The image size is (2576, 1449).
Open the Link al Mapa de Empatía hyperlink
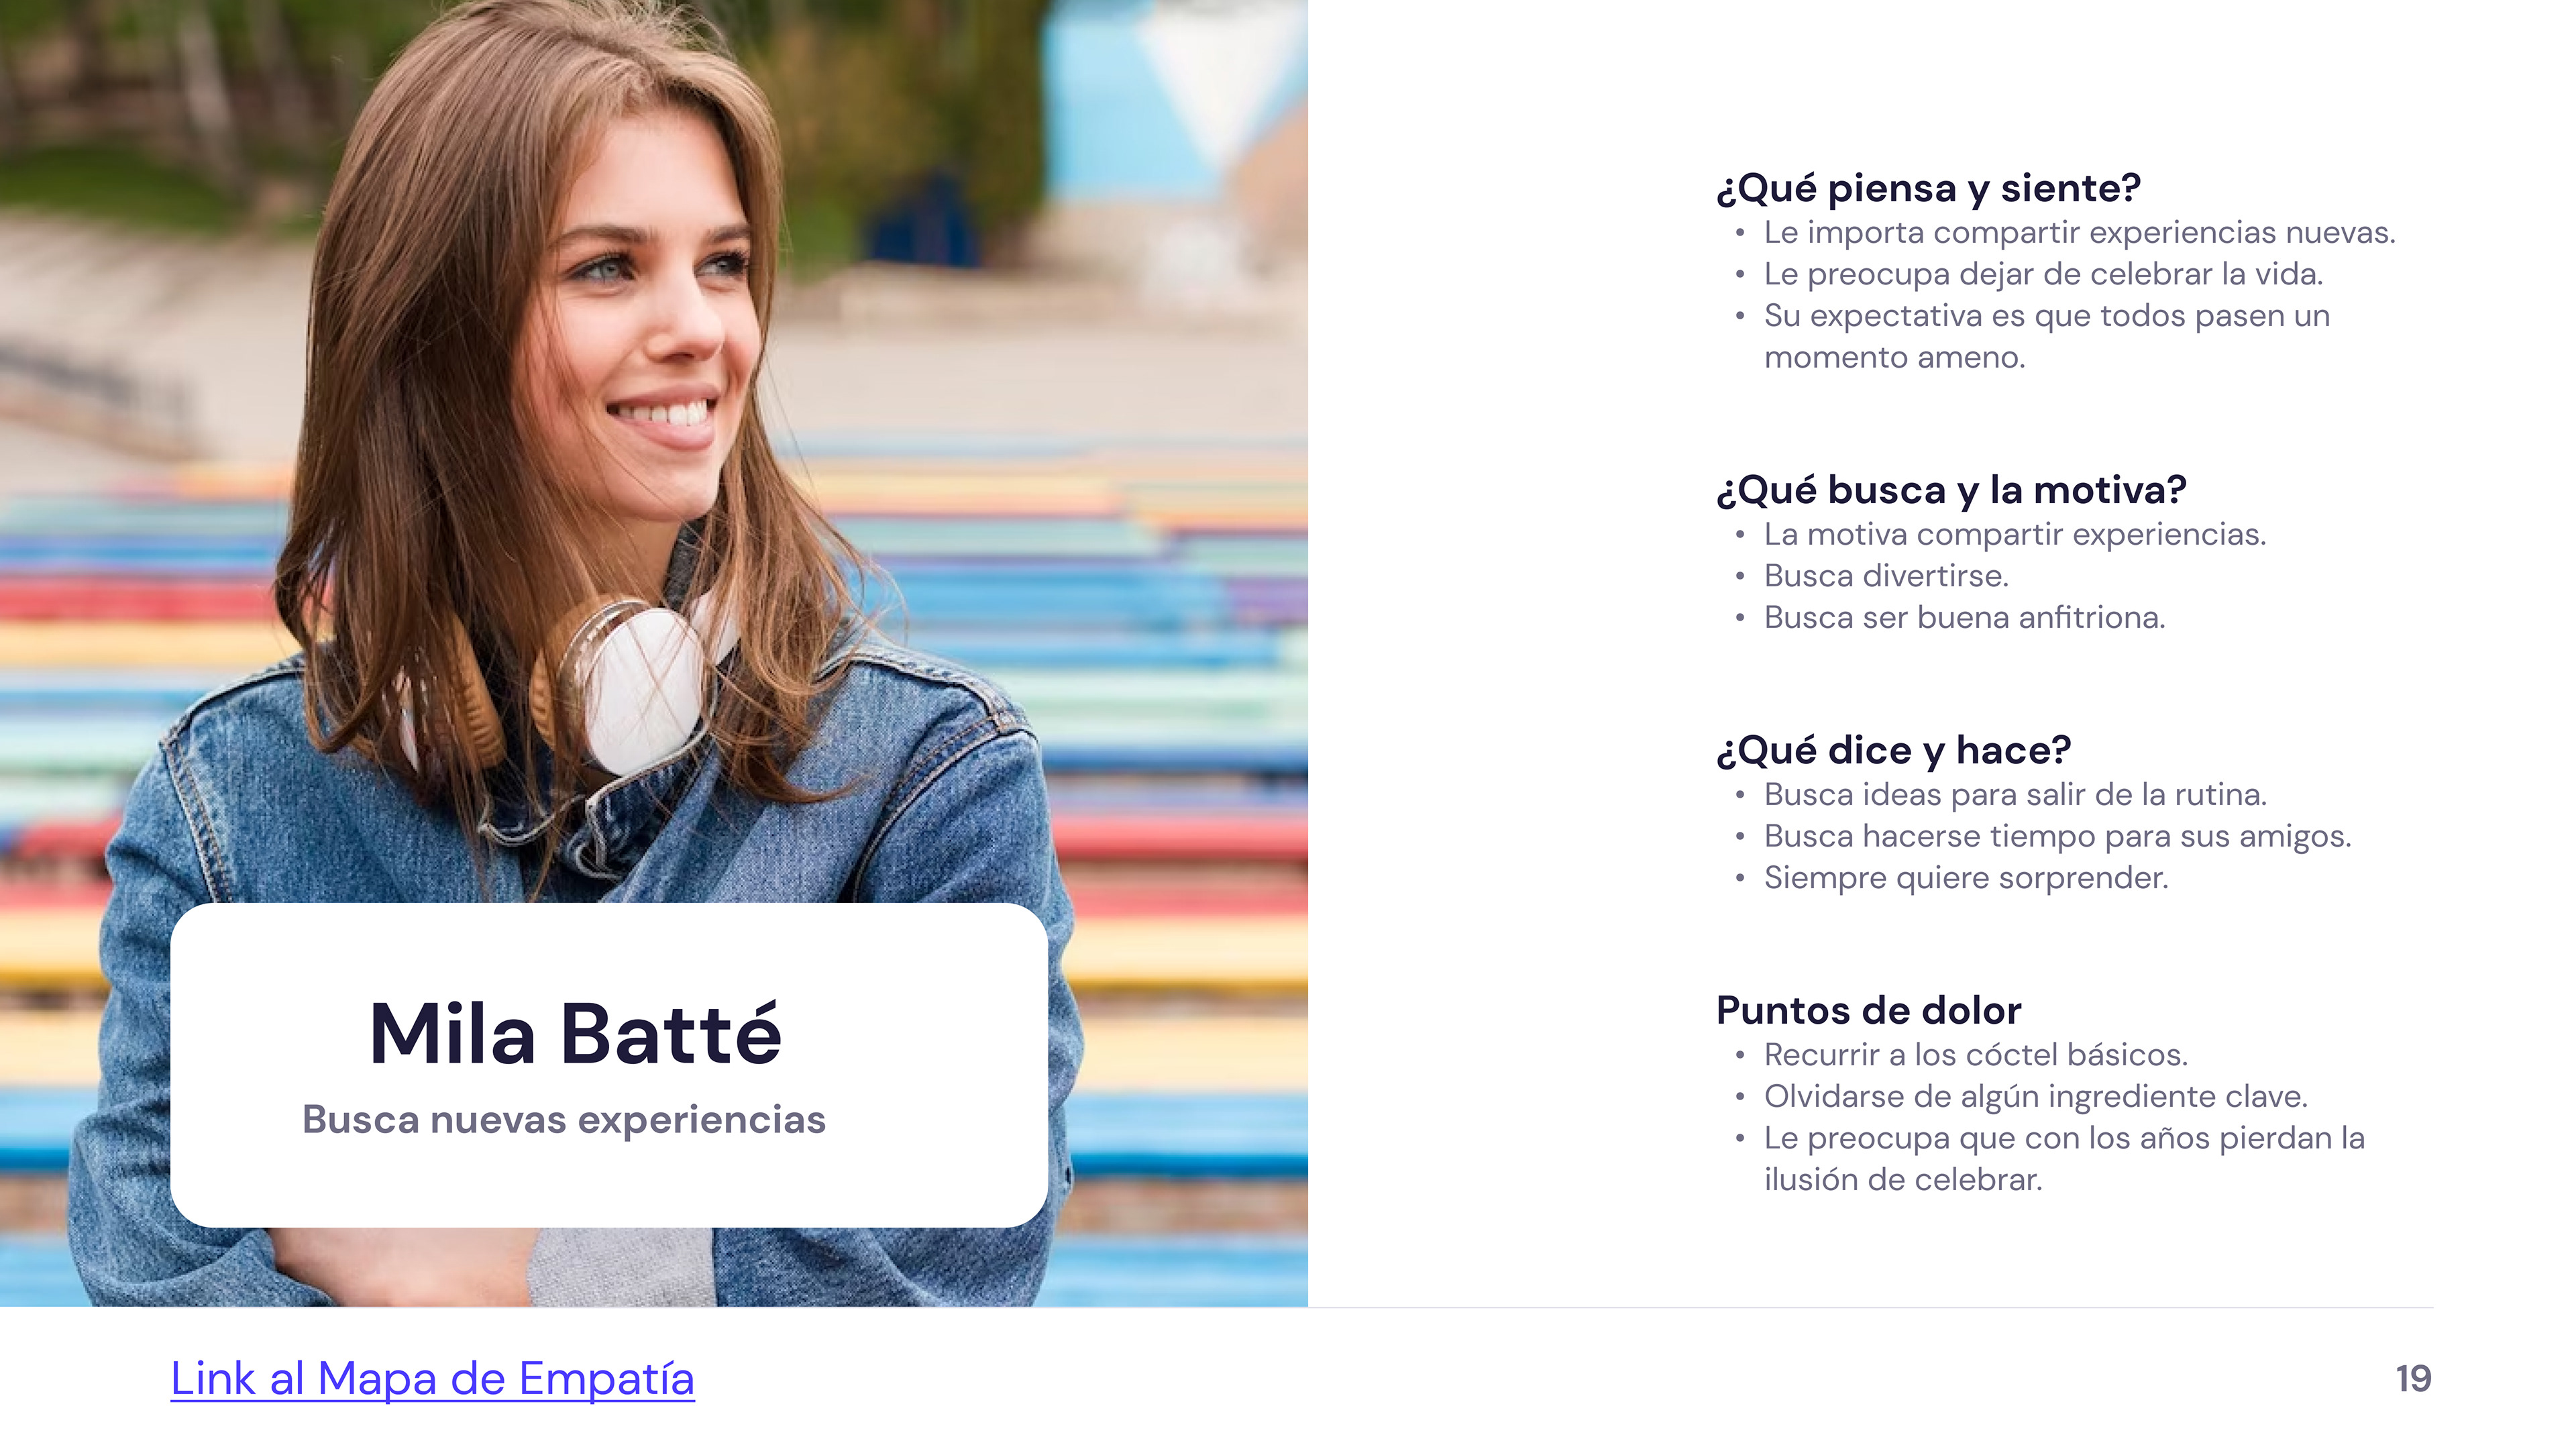pos(432,1379)
